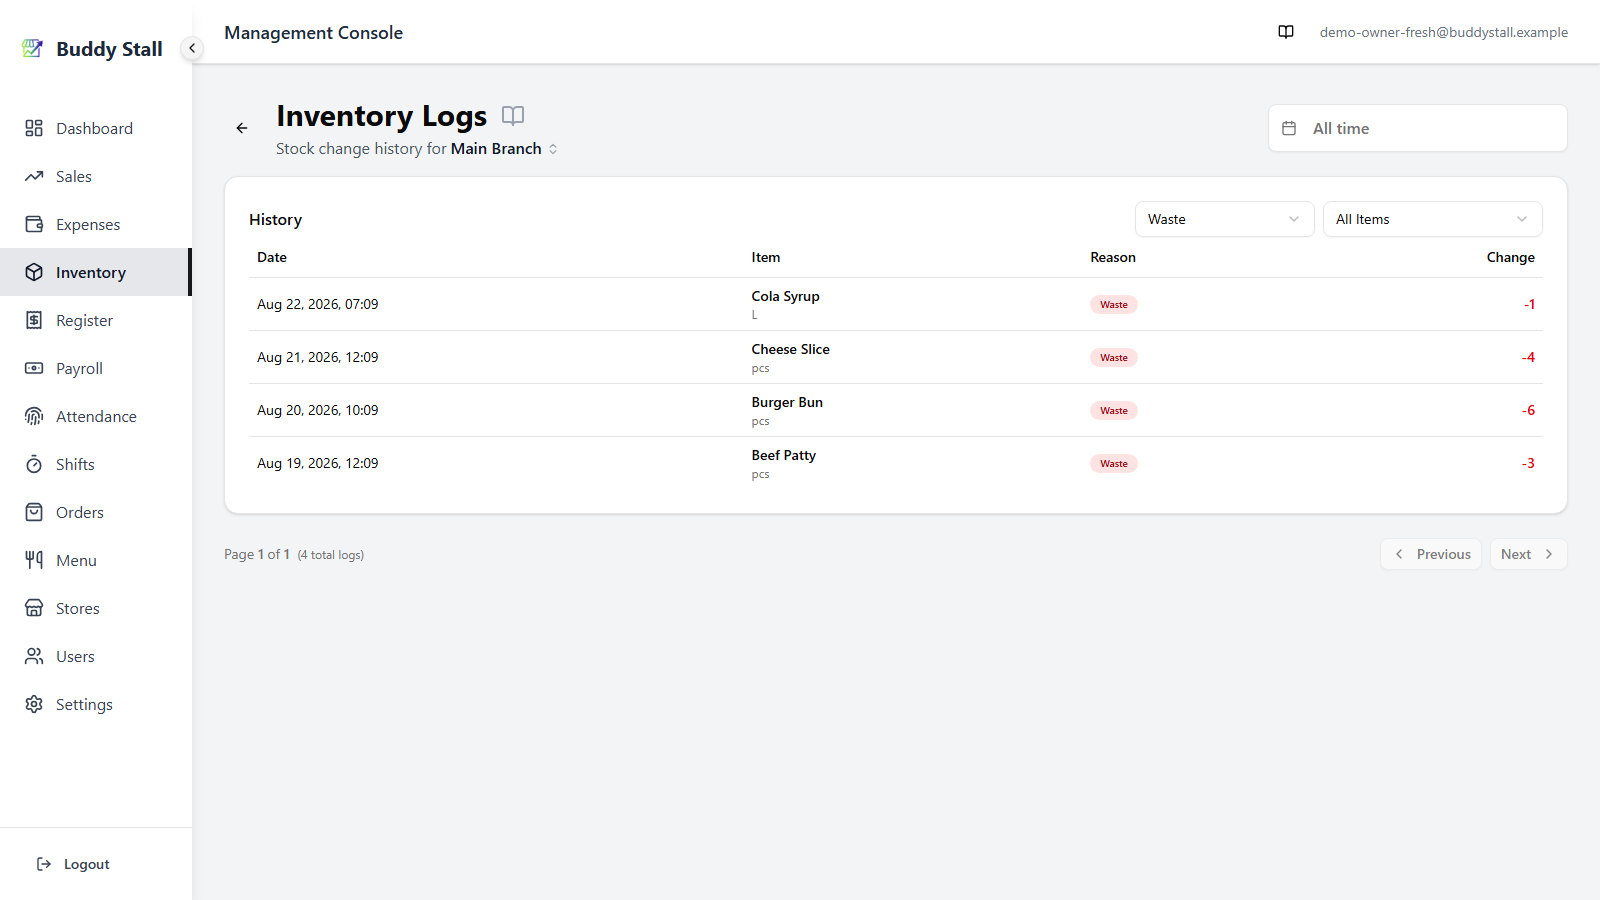The width and height of the screenshot is (1600, 900).
Task: Click the Stores shop icon
Action: (34, 608)
